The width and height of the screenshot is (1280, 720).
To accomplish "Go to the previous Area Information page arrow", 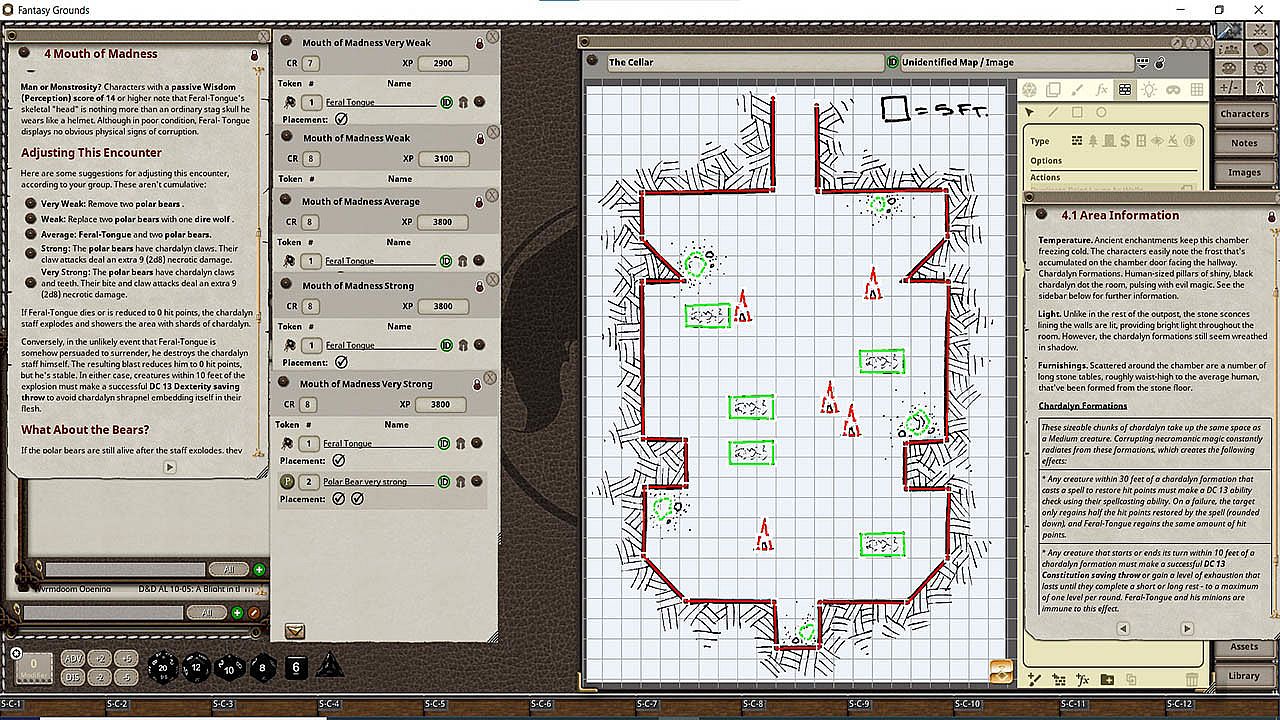I will pyautogui.click(x=1123, y=629).
